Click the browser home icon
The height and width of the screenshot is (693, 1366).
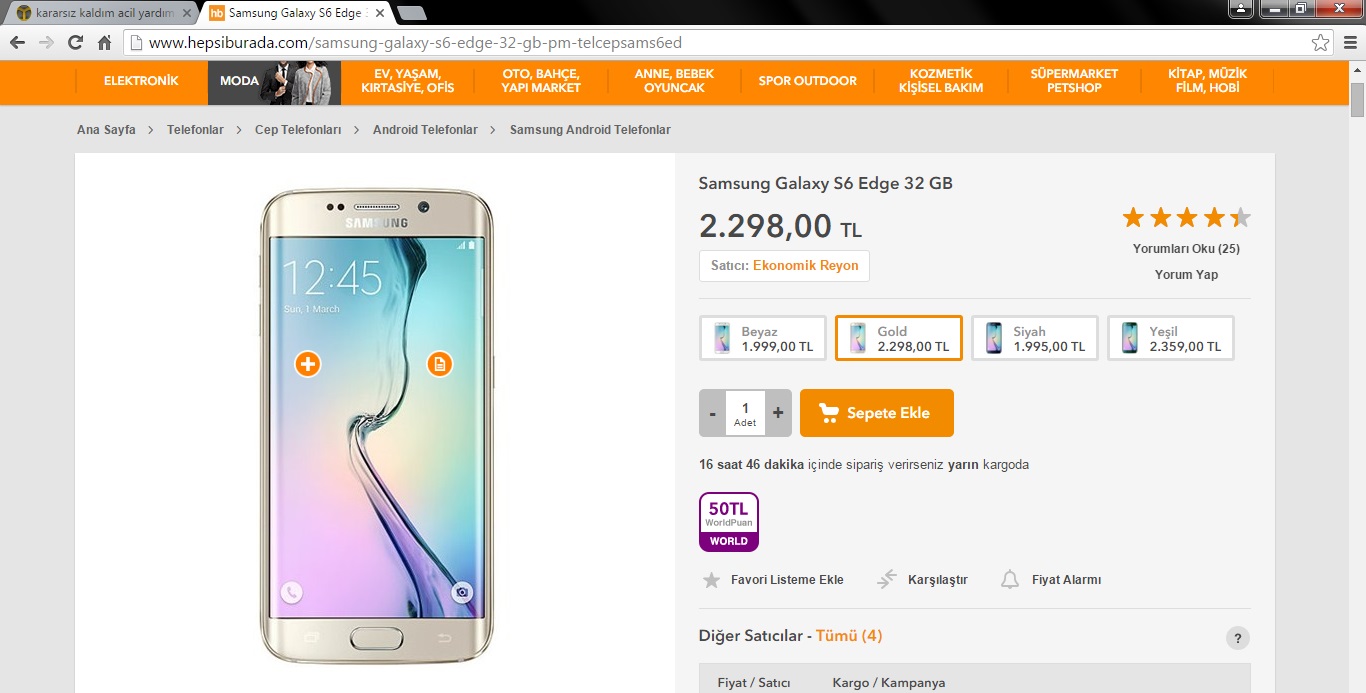point(104,43)
